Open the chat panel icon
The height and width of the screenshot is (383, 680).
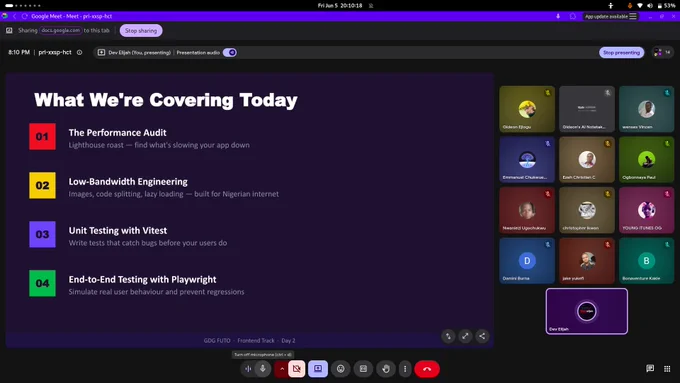click(x=650, y=369)
